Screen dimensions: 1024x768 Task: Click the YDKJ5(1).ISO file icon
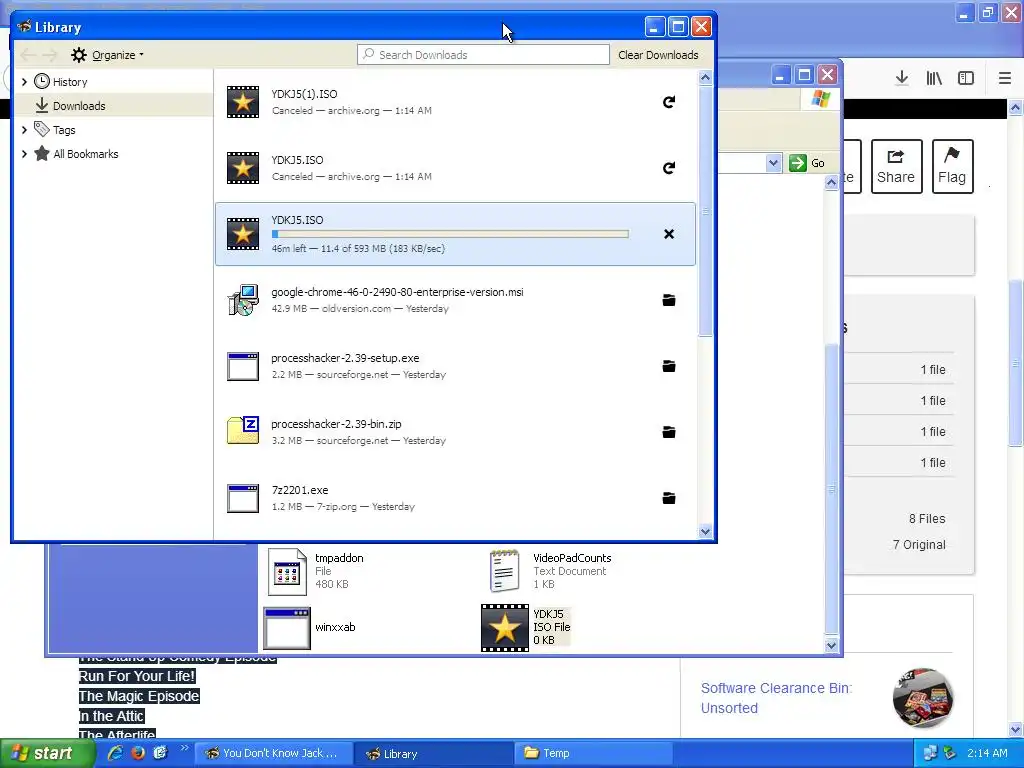243,102
